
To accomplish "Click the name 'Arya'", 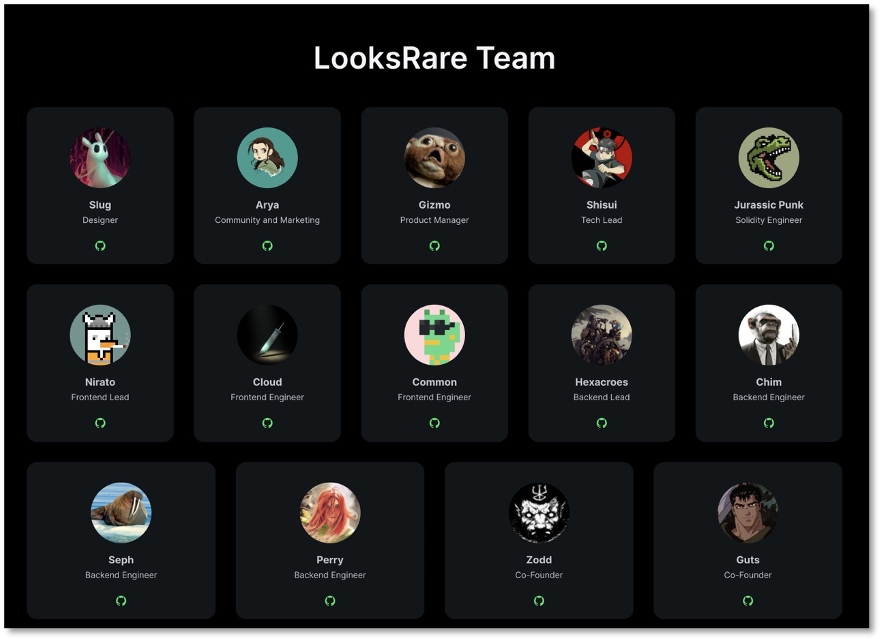I will coord(267,205).
